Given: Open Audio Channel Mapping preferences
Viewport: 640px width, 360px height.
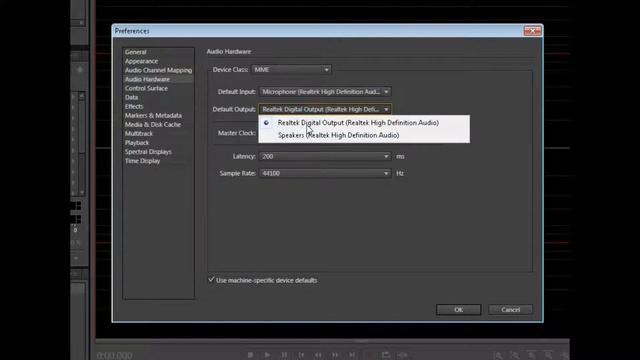Looking at the screenshot, I should pos(158,70).
